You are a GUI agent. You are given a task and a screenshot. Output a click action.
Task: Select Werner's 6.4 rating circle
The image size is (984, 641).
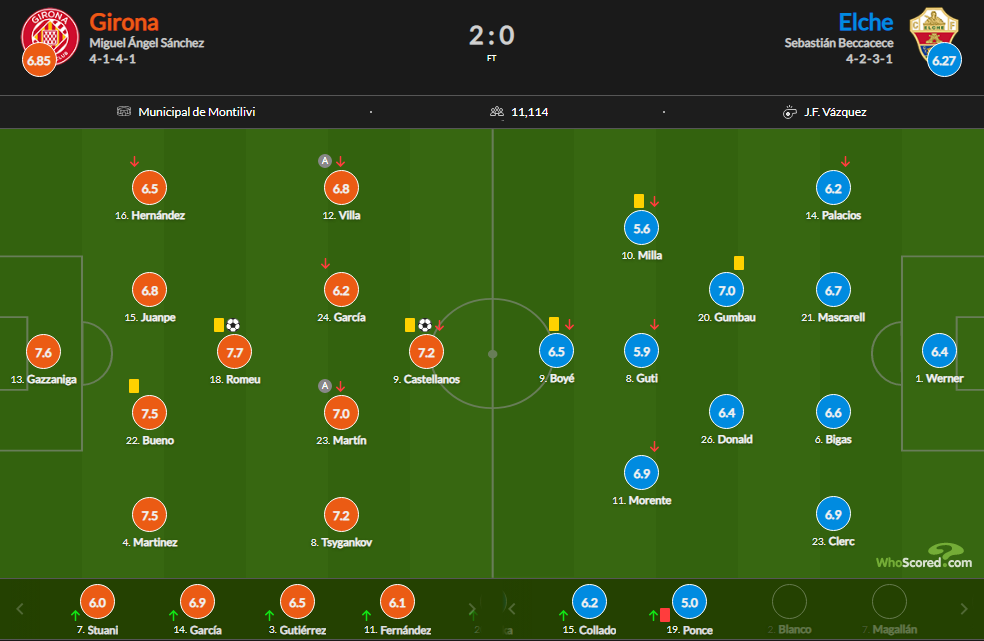[939, 352]
